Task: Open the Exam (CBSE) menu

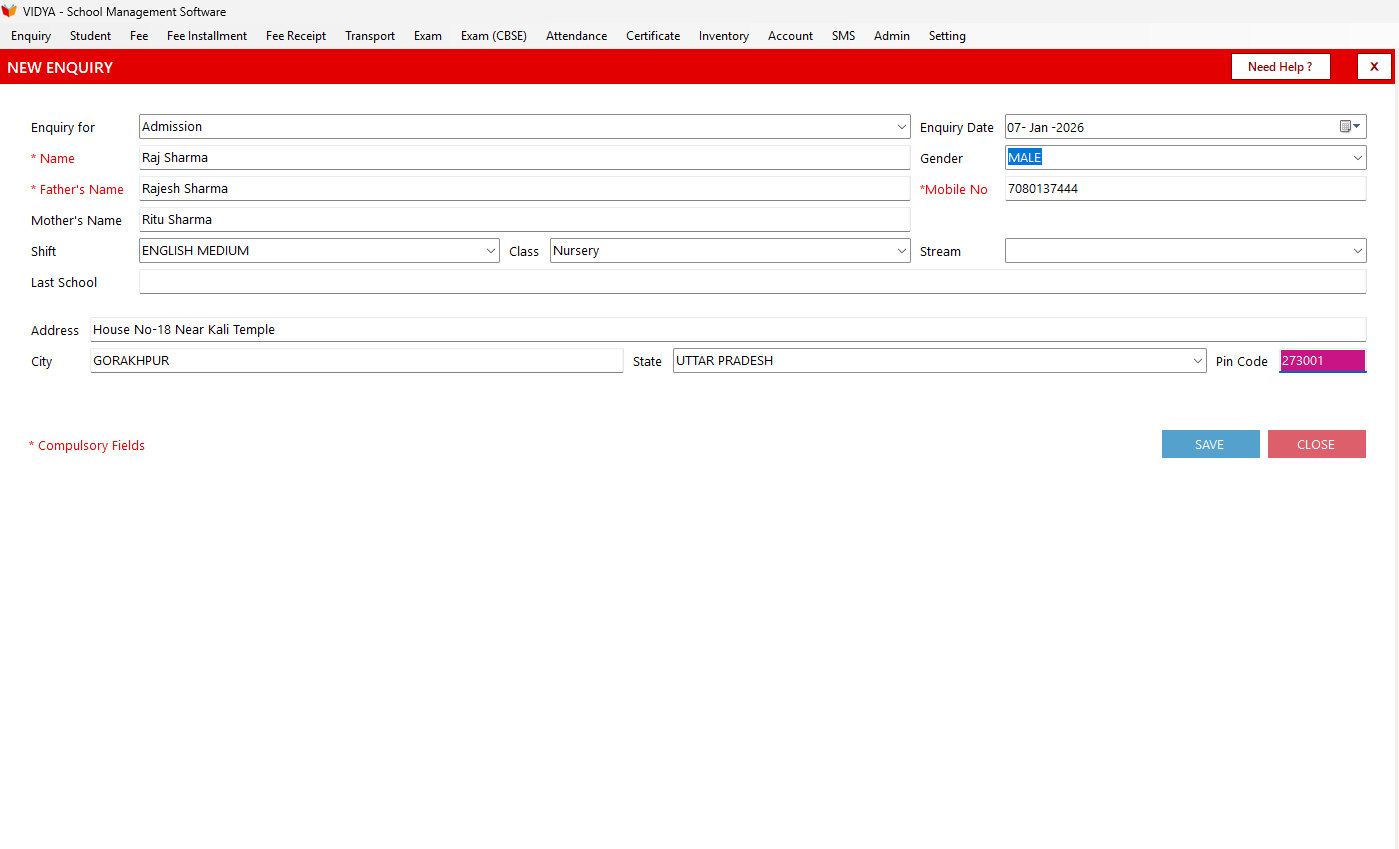Action: [x=494, y=36]
